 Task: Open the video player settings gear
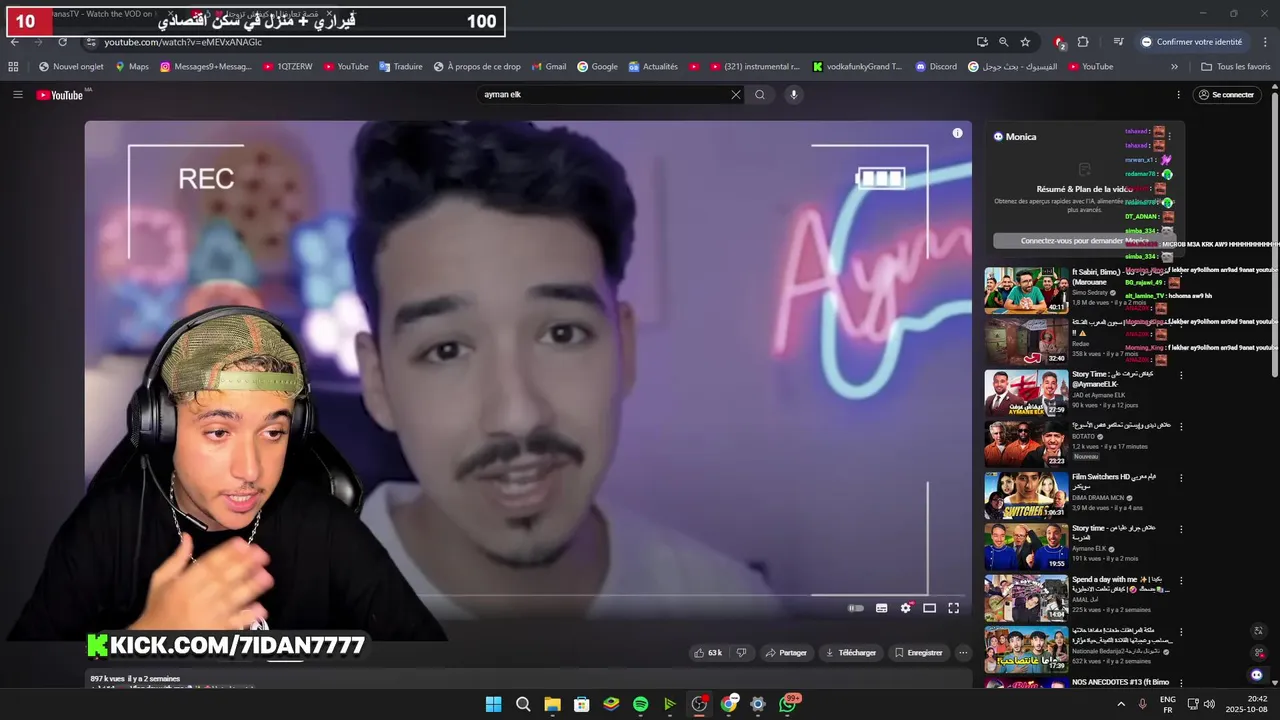click(x=906, y=608)
